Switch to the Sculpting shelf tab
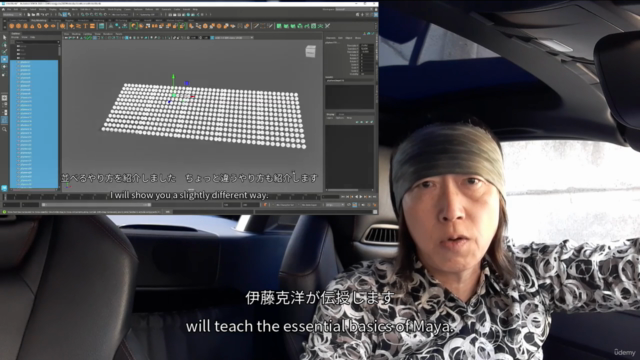The image size is (640, 360). tap(56, 20)
